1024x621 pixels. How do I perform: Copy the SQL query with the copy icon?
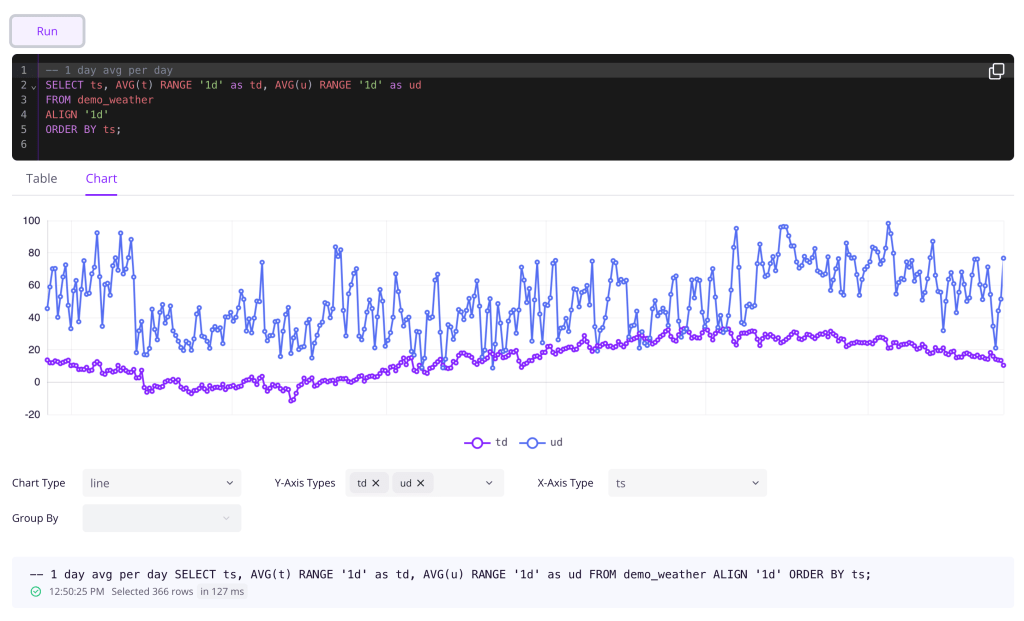(996, 71)
